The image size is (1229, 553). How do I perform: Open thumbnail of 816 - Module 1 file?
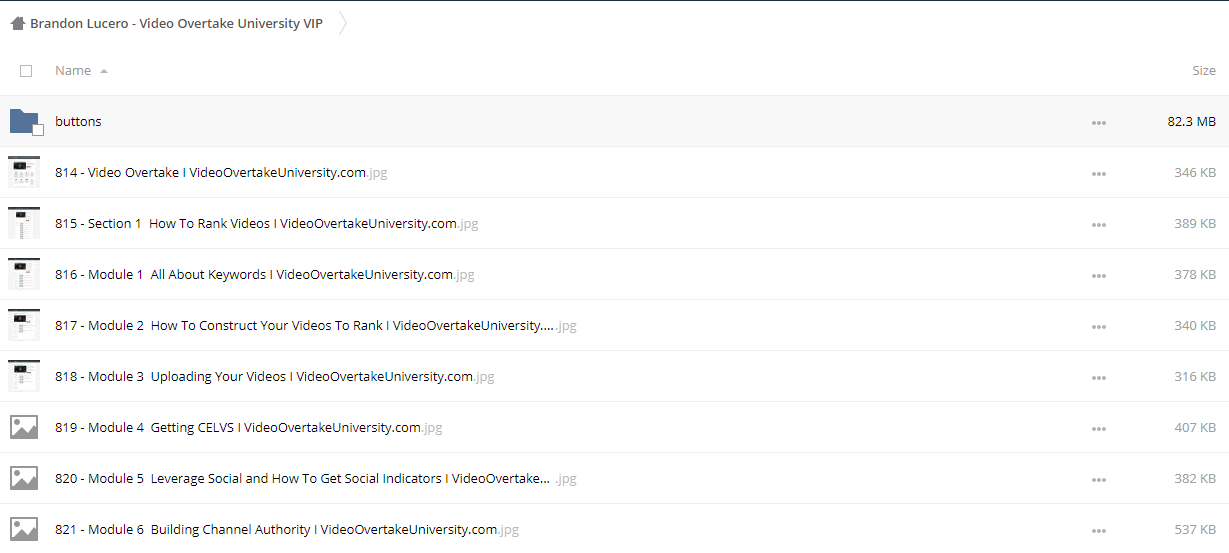point(24,274)
